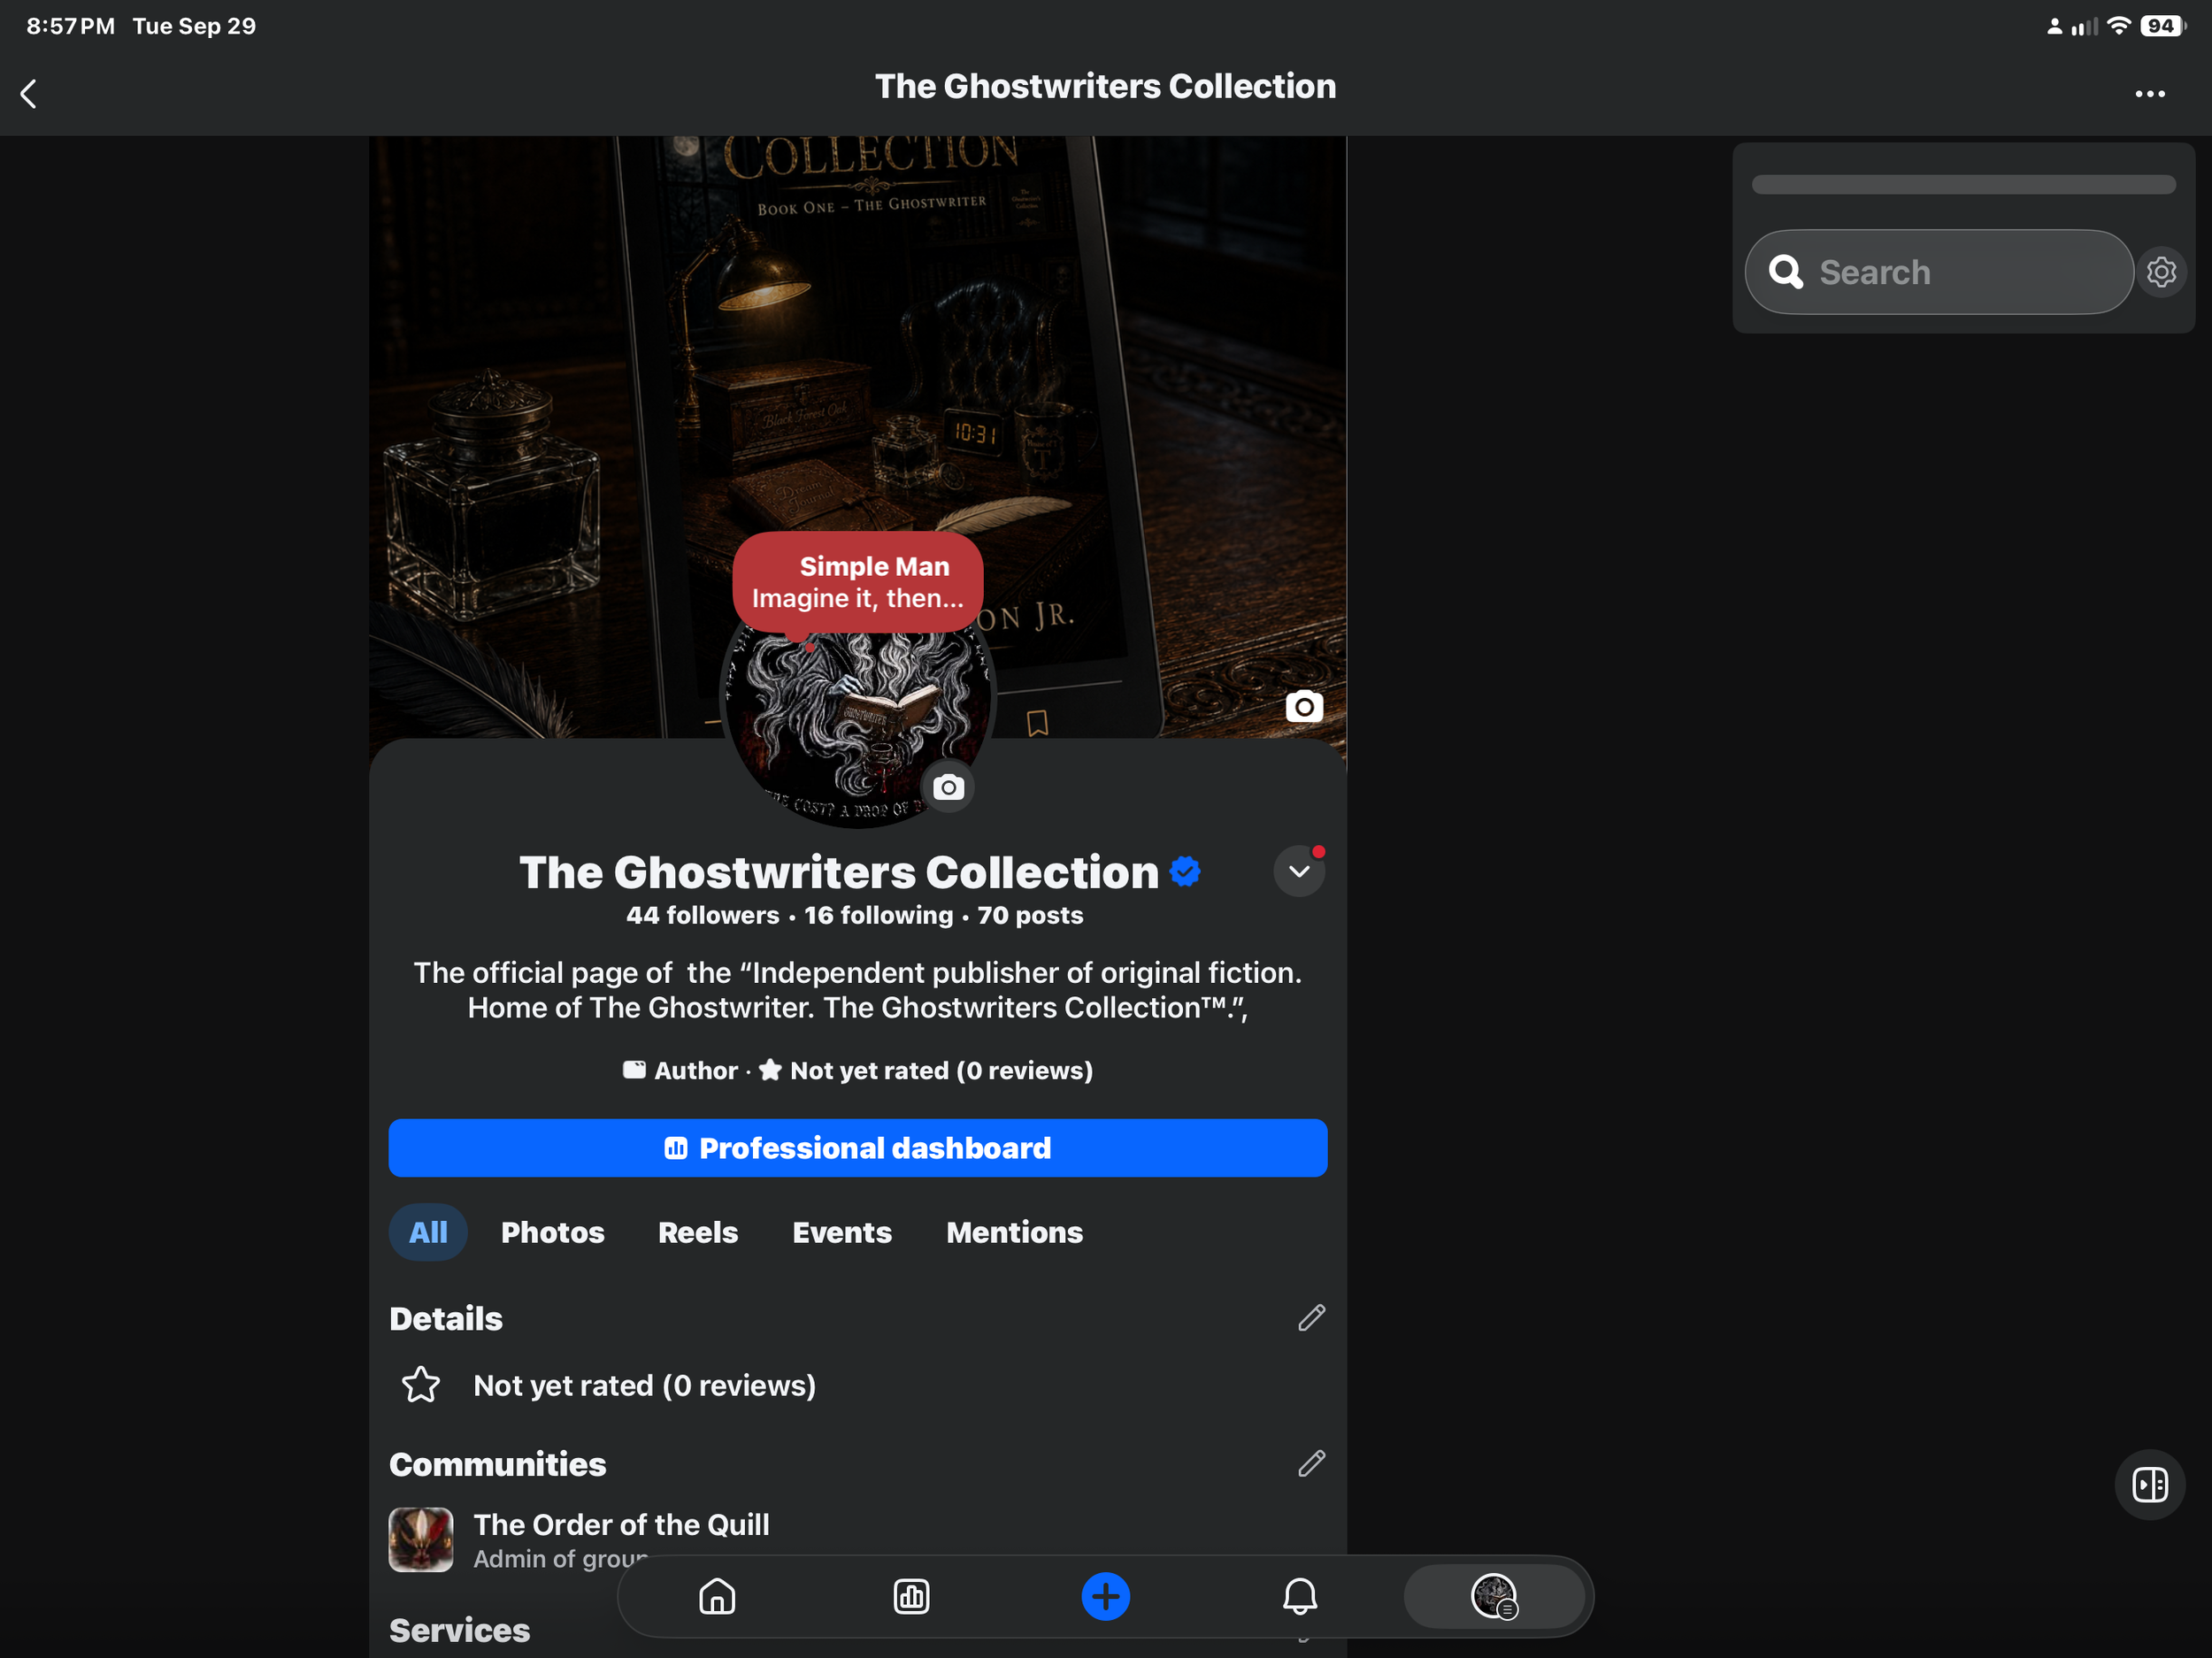Open the profile picture of the page
The height and width of the screenshot is (1658, 2212).
[x=858, y=720]
